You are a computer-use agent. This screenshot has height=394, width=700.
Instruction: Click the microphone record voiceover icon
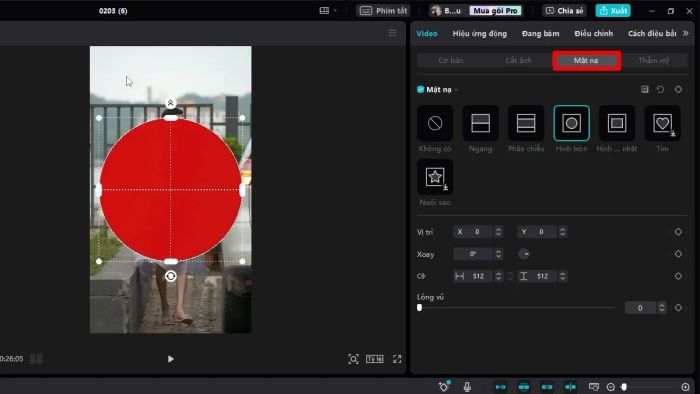point(467,387)
